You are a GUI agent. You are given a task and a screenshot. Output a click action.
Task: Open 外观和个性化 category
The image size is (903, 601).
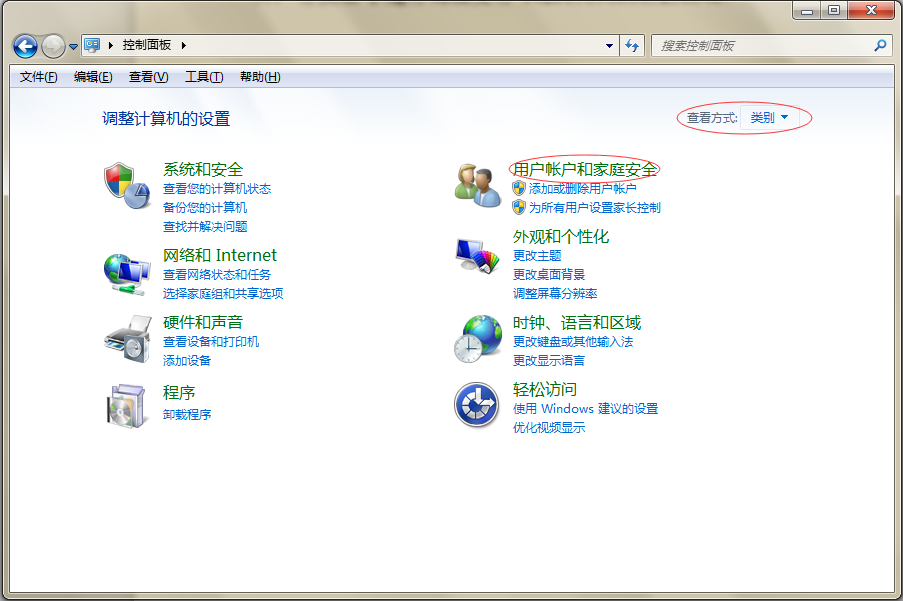click(561, 237)
